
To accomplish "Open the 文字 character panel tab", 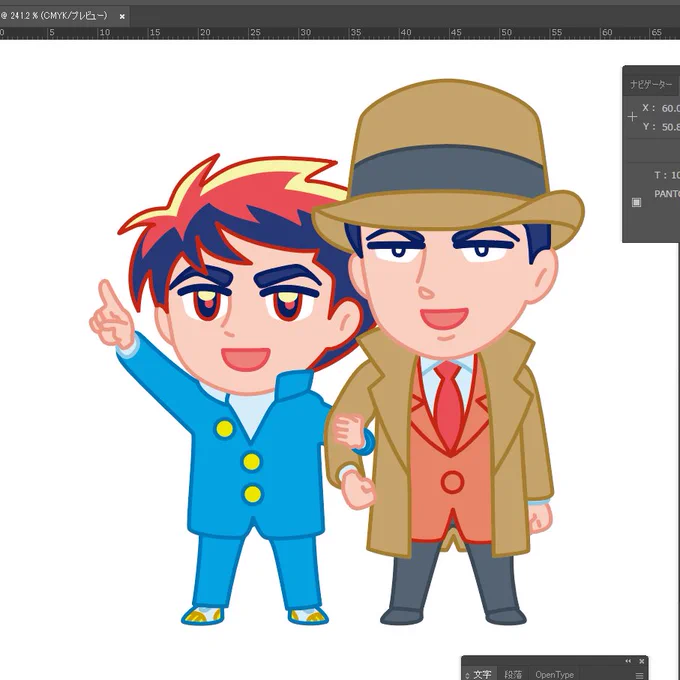I will coord(482,674).
